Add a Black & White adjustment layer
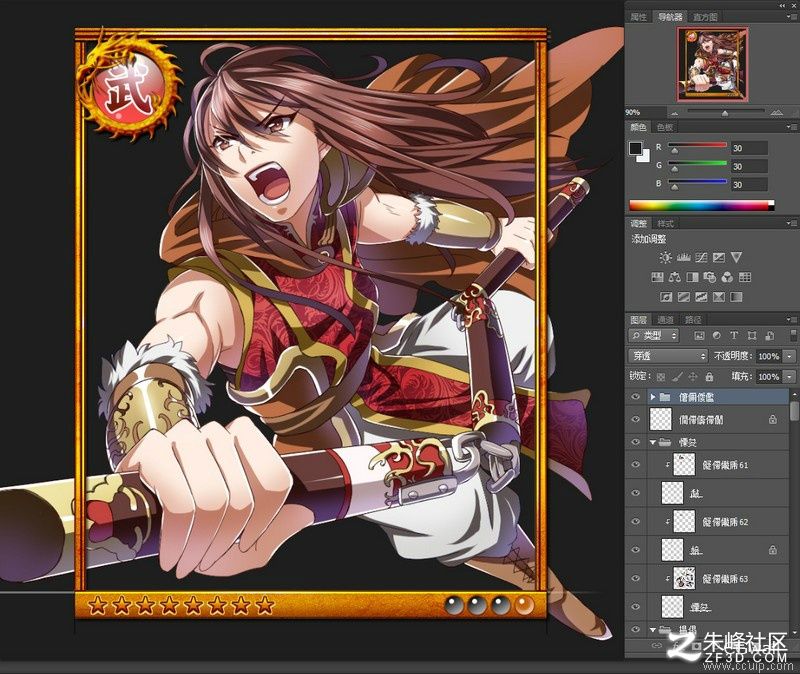This screenshot has height=674, width=800. pyautogui.click(x=692, y=277)
